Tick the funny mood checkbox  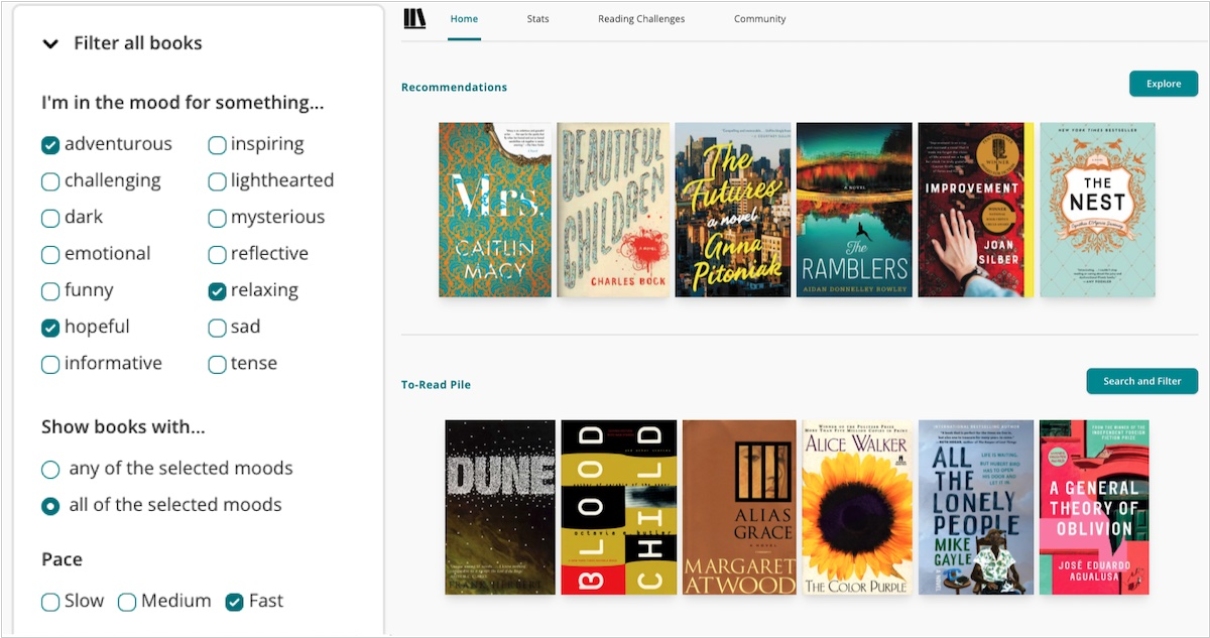click(50, 291)
